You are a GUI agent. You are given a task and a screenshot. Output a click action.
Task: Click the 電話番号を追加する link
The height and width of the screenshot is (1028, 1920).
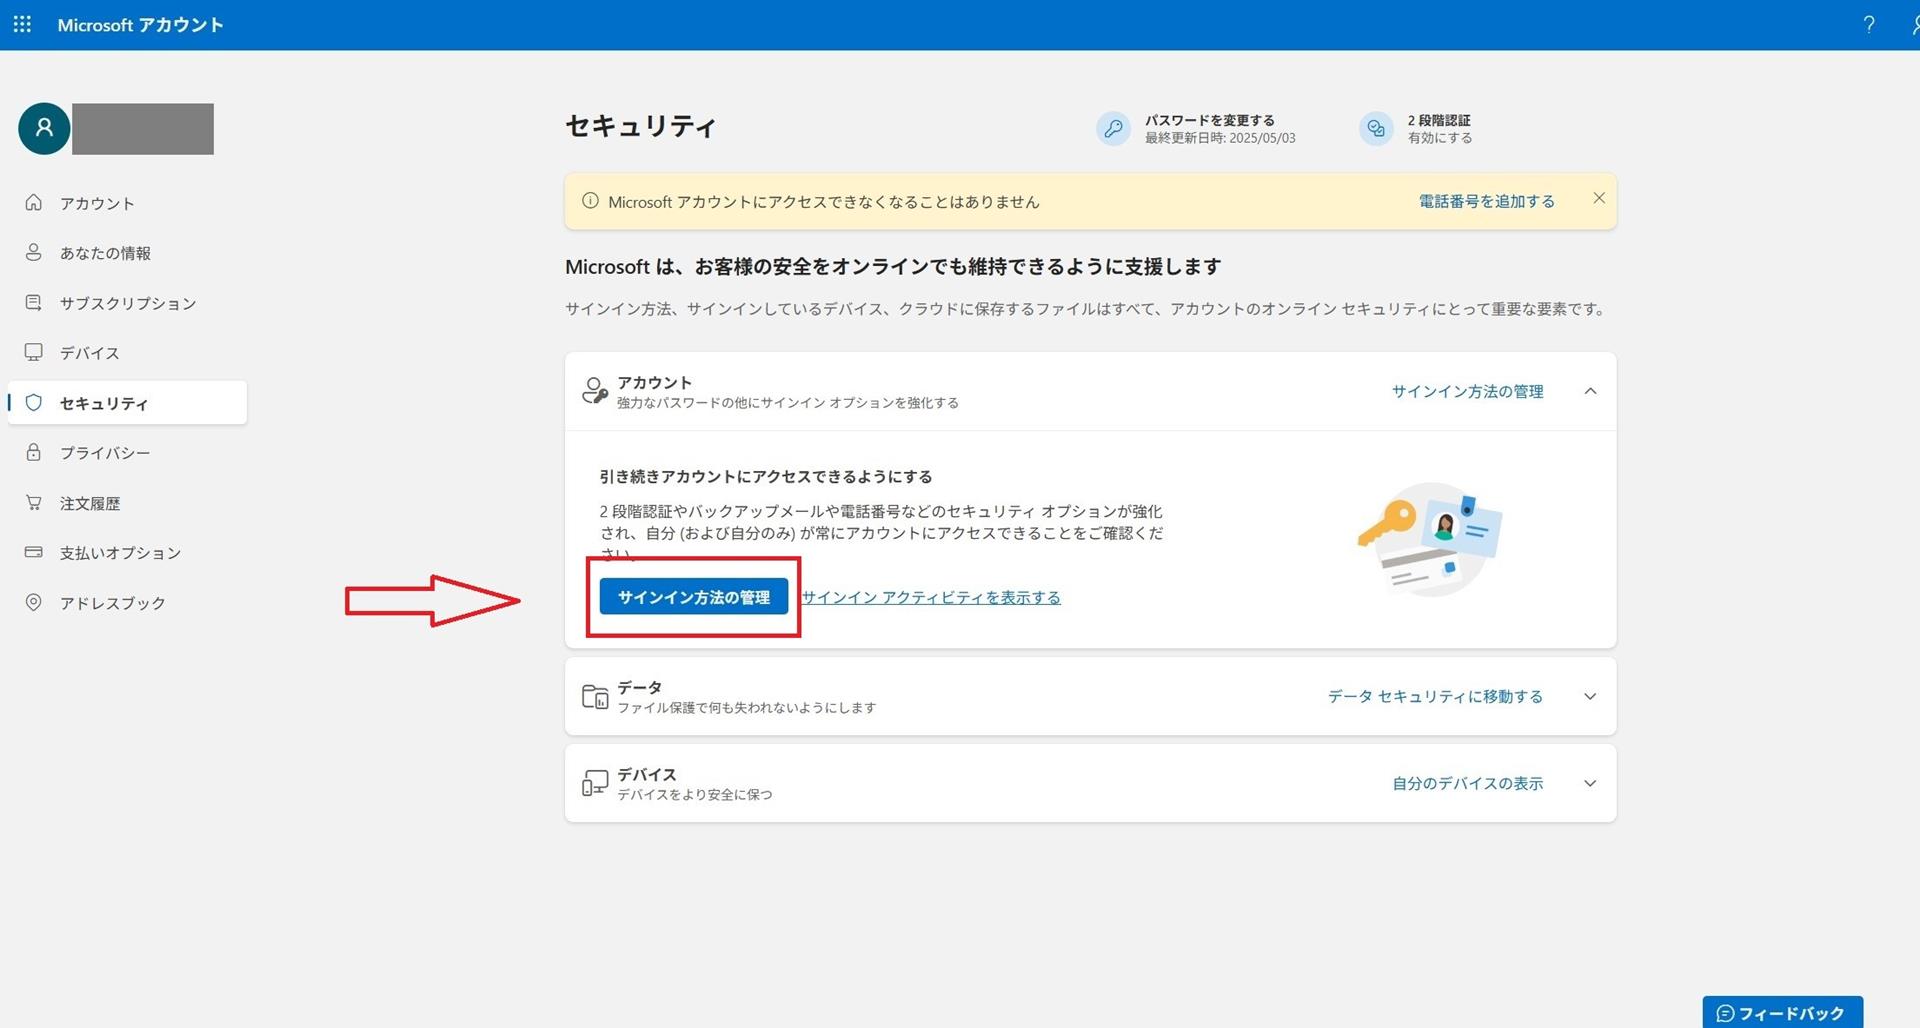coord(1485,200)
